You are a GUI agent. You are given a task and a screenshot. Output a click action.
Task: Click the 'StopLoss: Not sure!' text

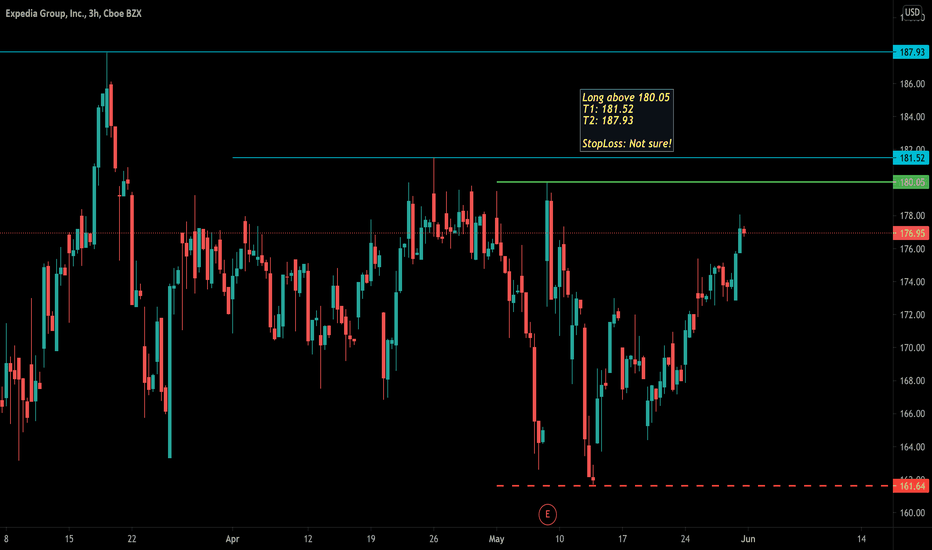click(626, 143)
